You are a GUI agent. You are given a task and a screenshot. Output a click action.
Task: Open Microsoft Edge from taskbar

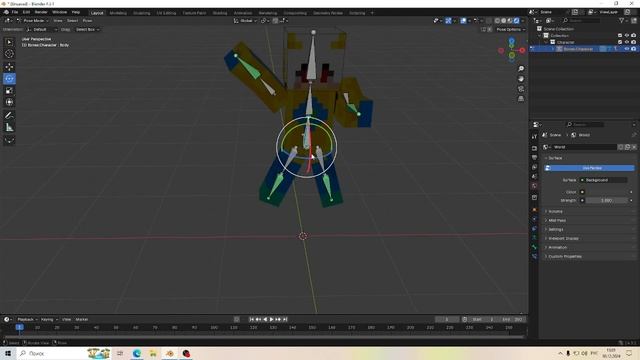pos(137,353)
